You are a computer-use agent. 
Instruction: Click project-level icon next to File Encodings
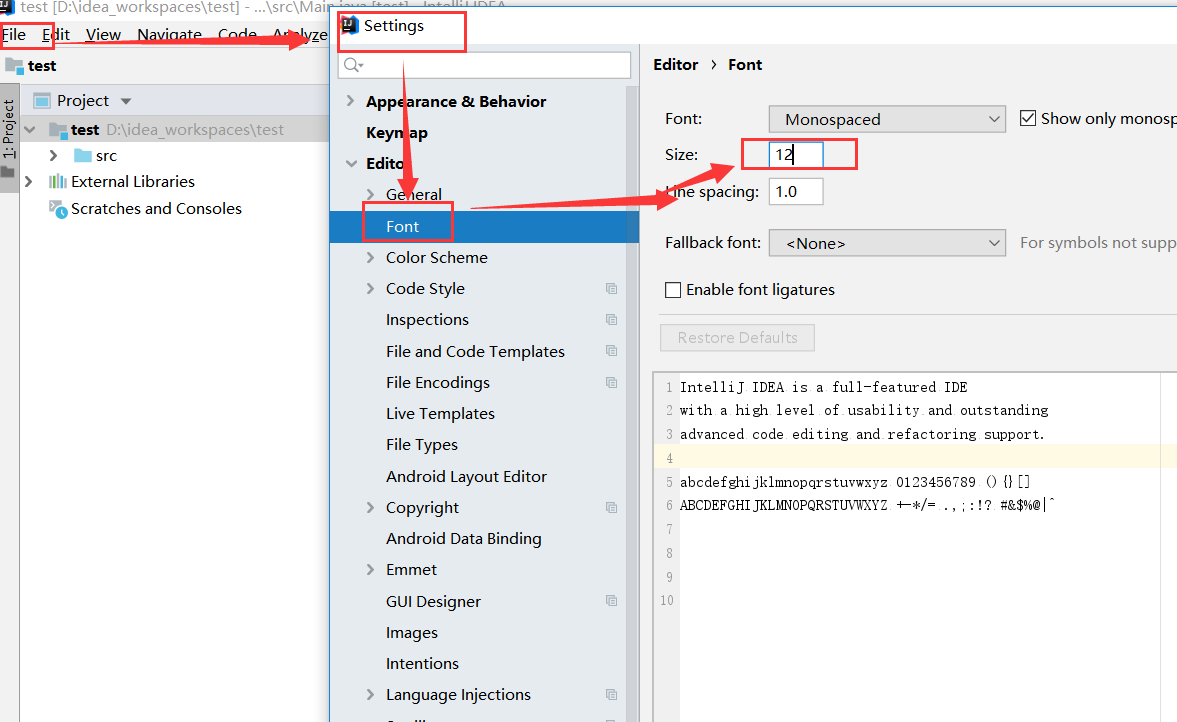point(612,383)
